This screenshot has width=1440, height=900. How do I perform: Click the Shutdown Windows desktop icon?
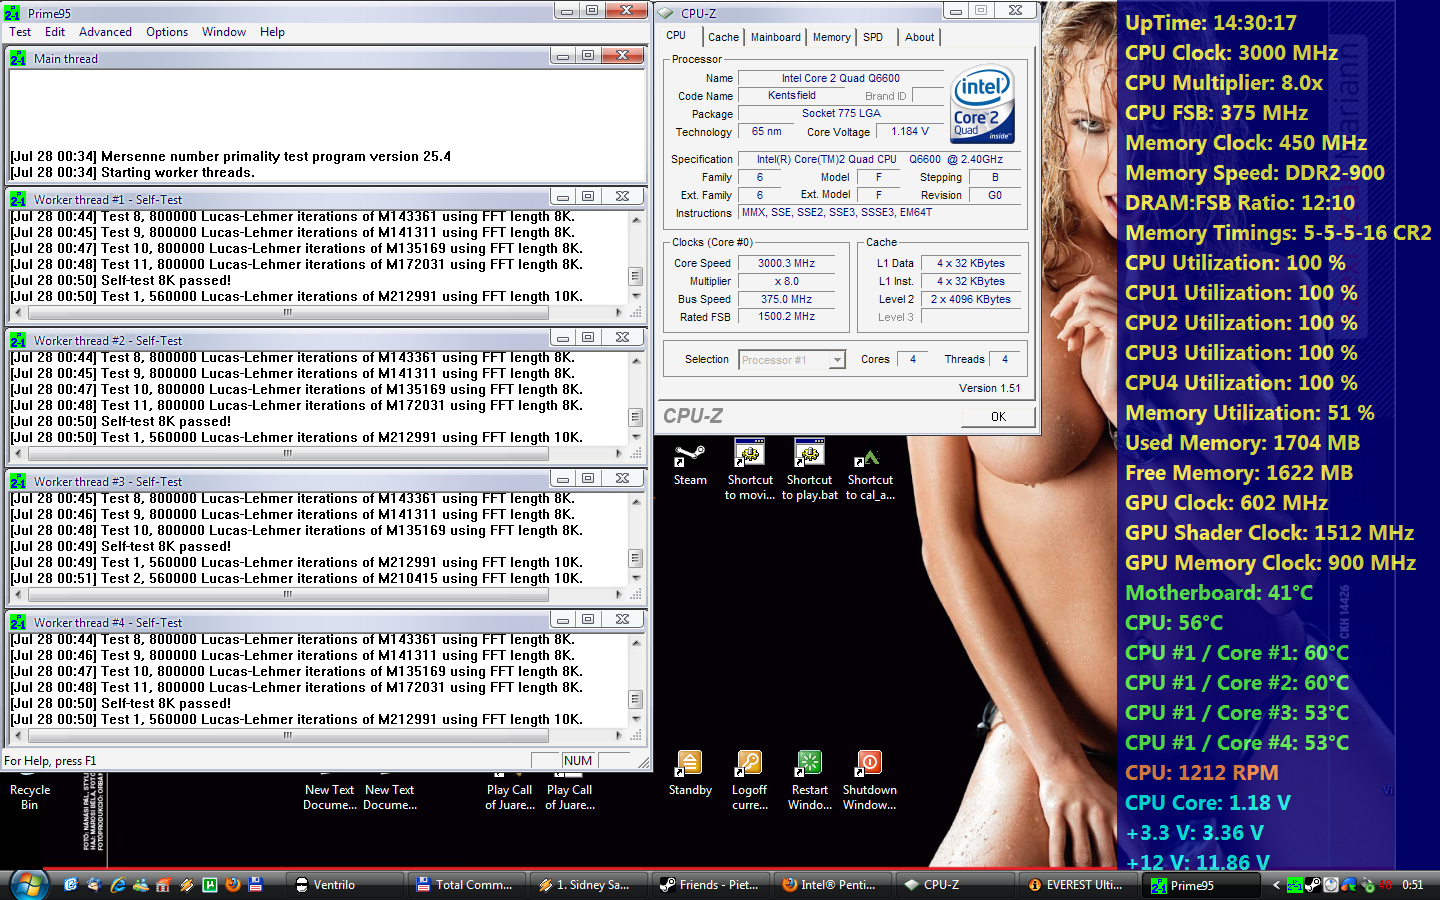tap(869, 765)
